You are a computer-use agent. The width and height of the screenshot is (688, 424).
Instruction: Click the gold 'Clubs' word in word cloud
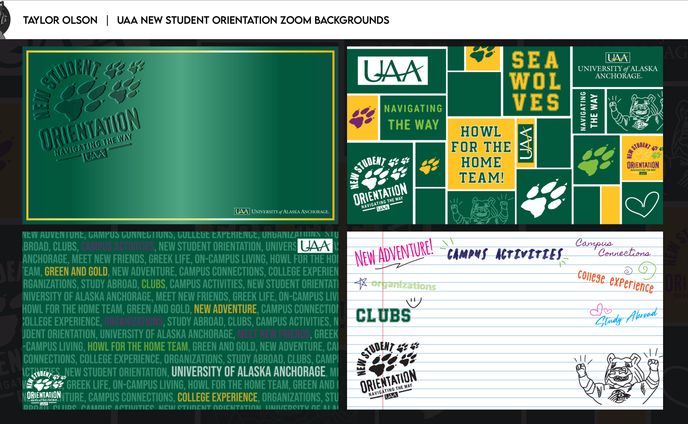[x=153, y=284]
